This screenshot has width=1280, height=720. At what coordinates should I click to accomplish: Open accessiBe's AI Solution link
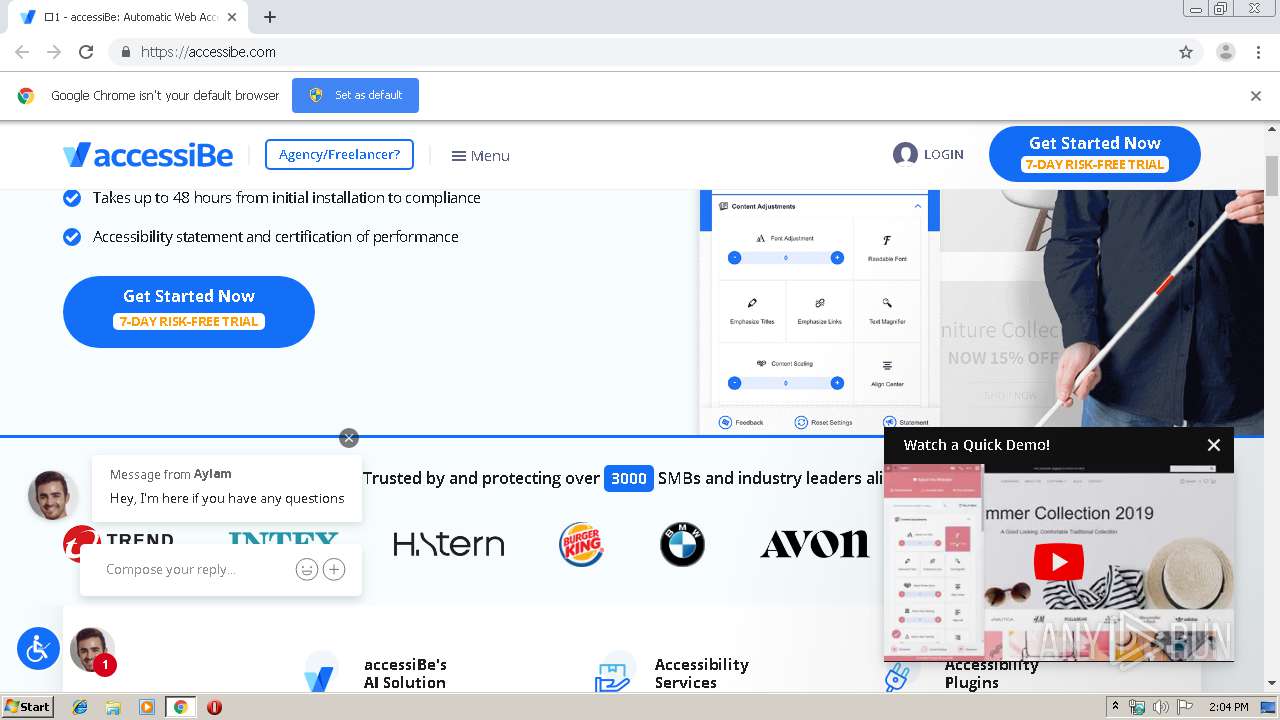pos(405,673)
